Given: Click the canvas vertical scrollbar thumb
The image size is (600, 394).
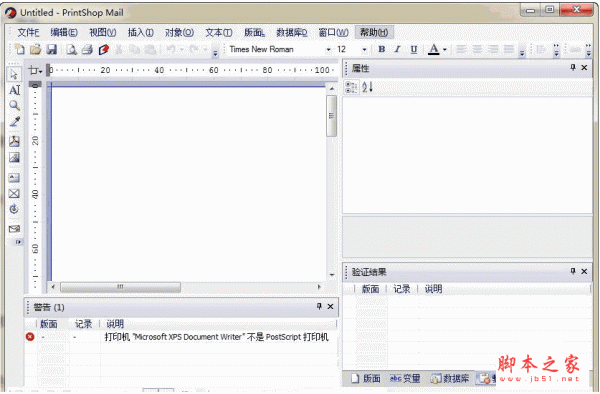Looking at the screenshot, I should click(x=331, y=116).
